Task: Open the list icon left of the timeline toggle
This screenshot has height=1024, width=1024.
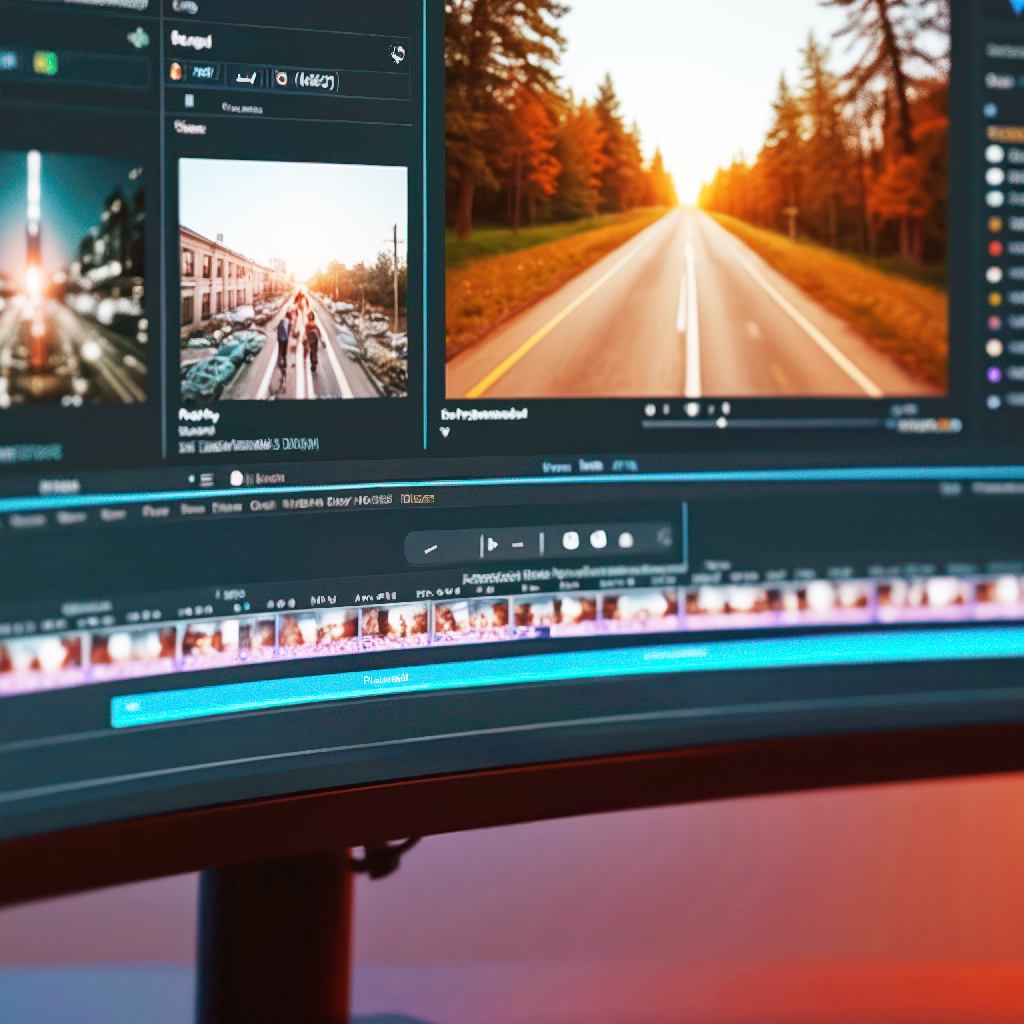Action: (x=205, y=480)
